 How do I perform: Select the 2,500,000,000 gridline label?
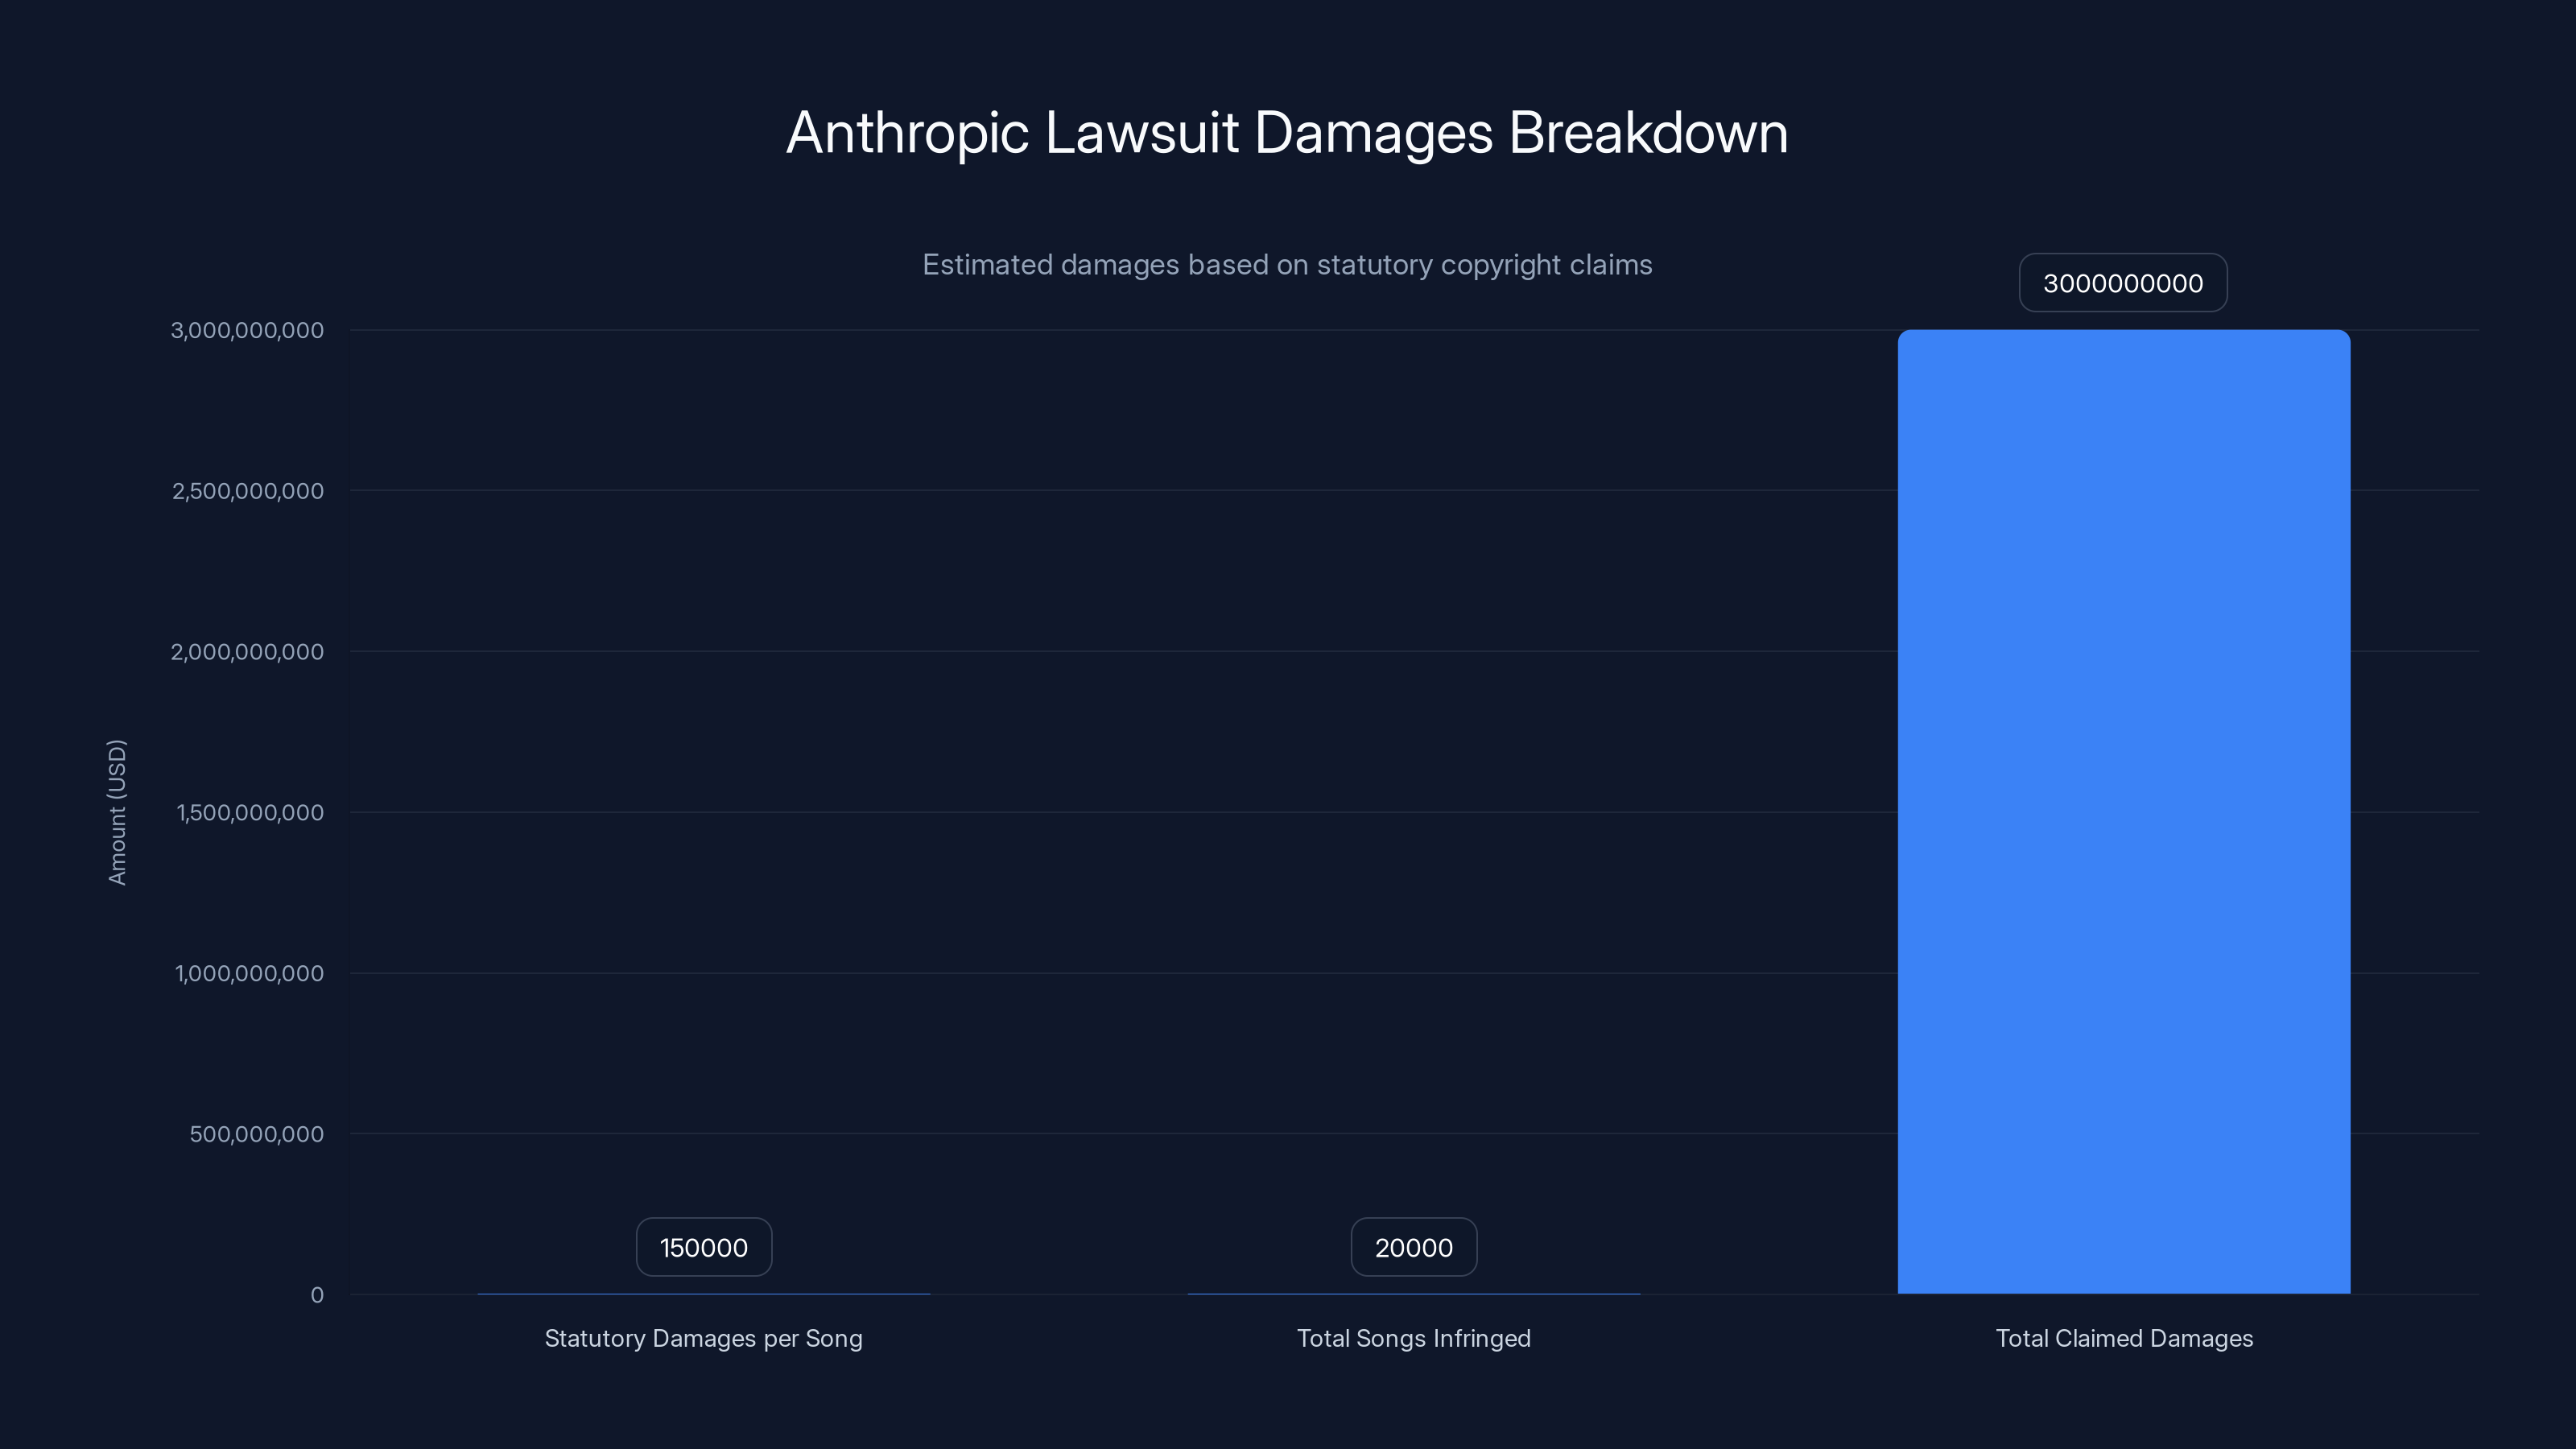[247, 491]
